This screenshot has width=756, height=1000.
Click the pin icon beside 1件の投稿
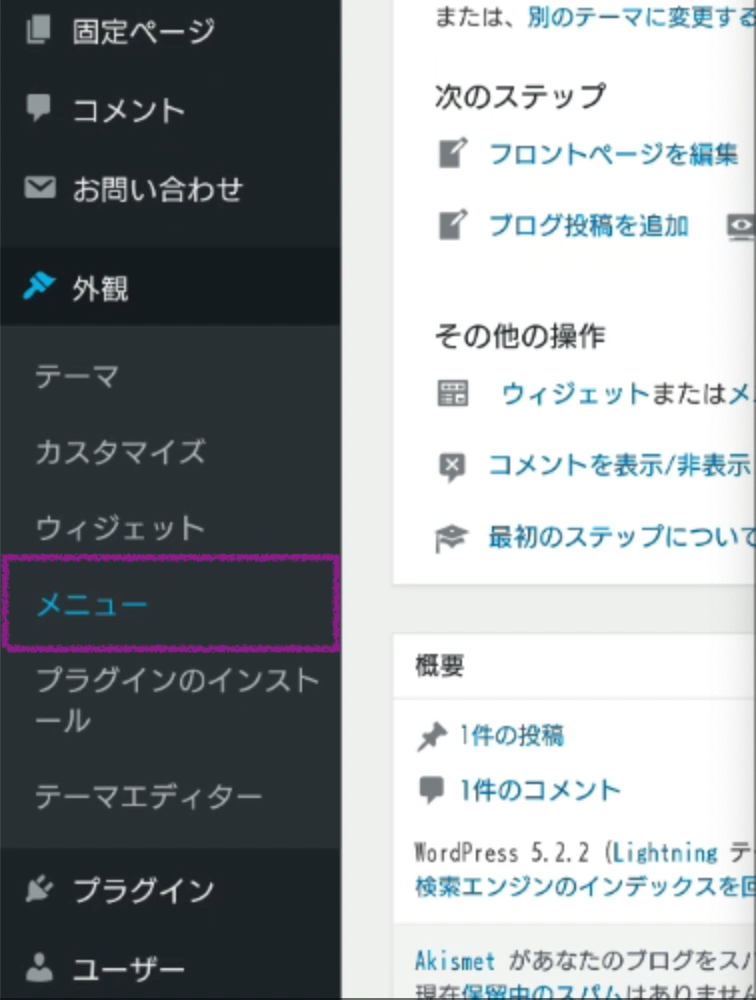pos(431,738)
